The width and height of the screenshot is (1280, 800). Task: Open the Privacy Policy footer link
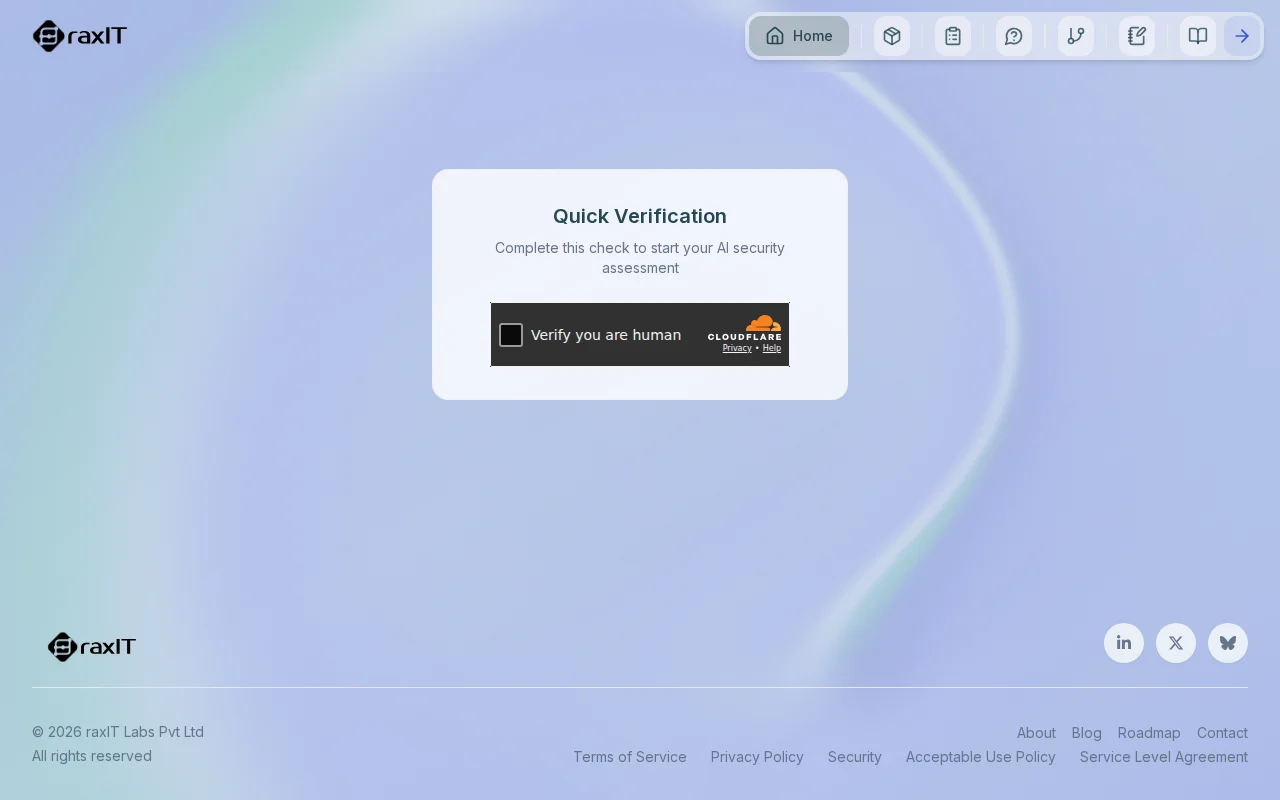[x=757, y=757]
